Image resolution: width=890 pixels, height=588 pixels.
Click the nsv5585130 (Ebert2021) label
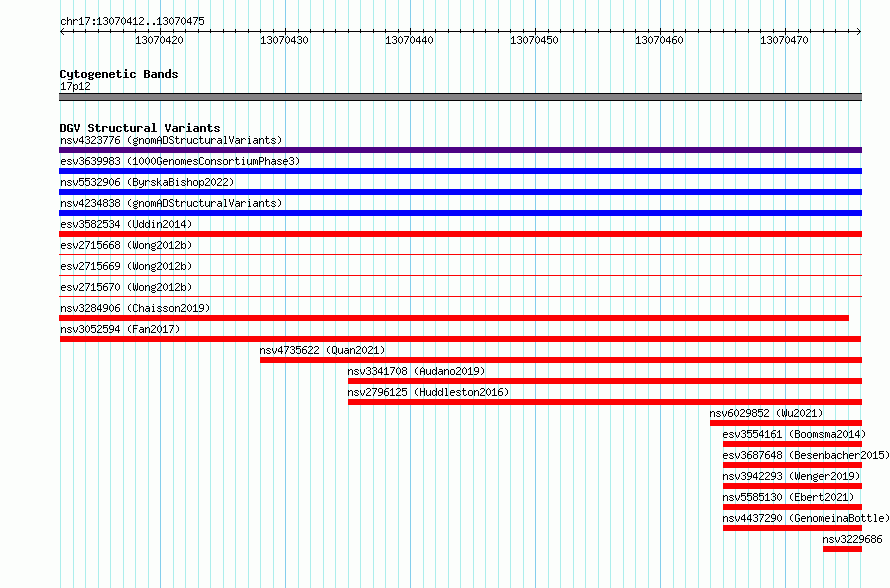coord(788,497)
